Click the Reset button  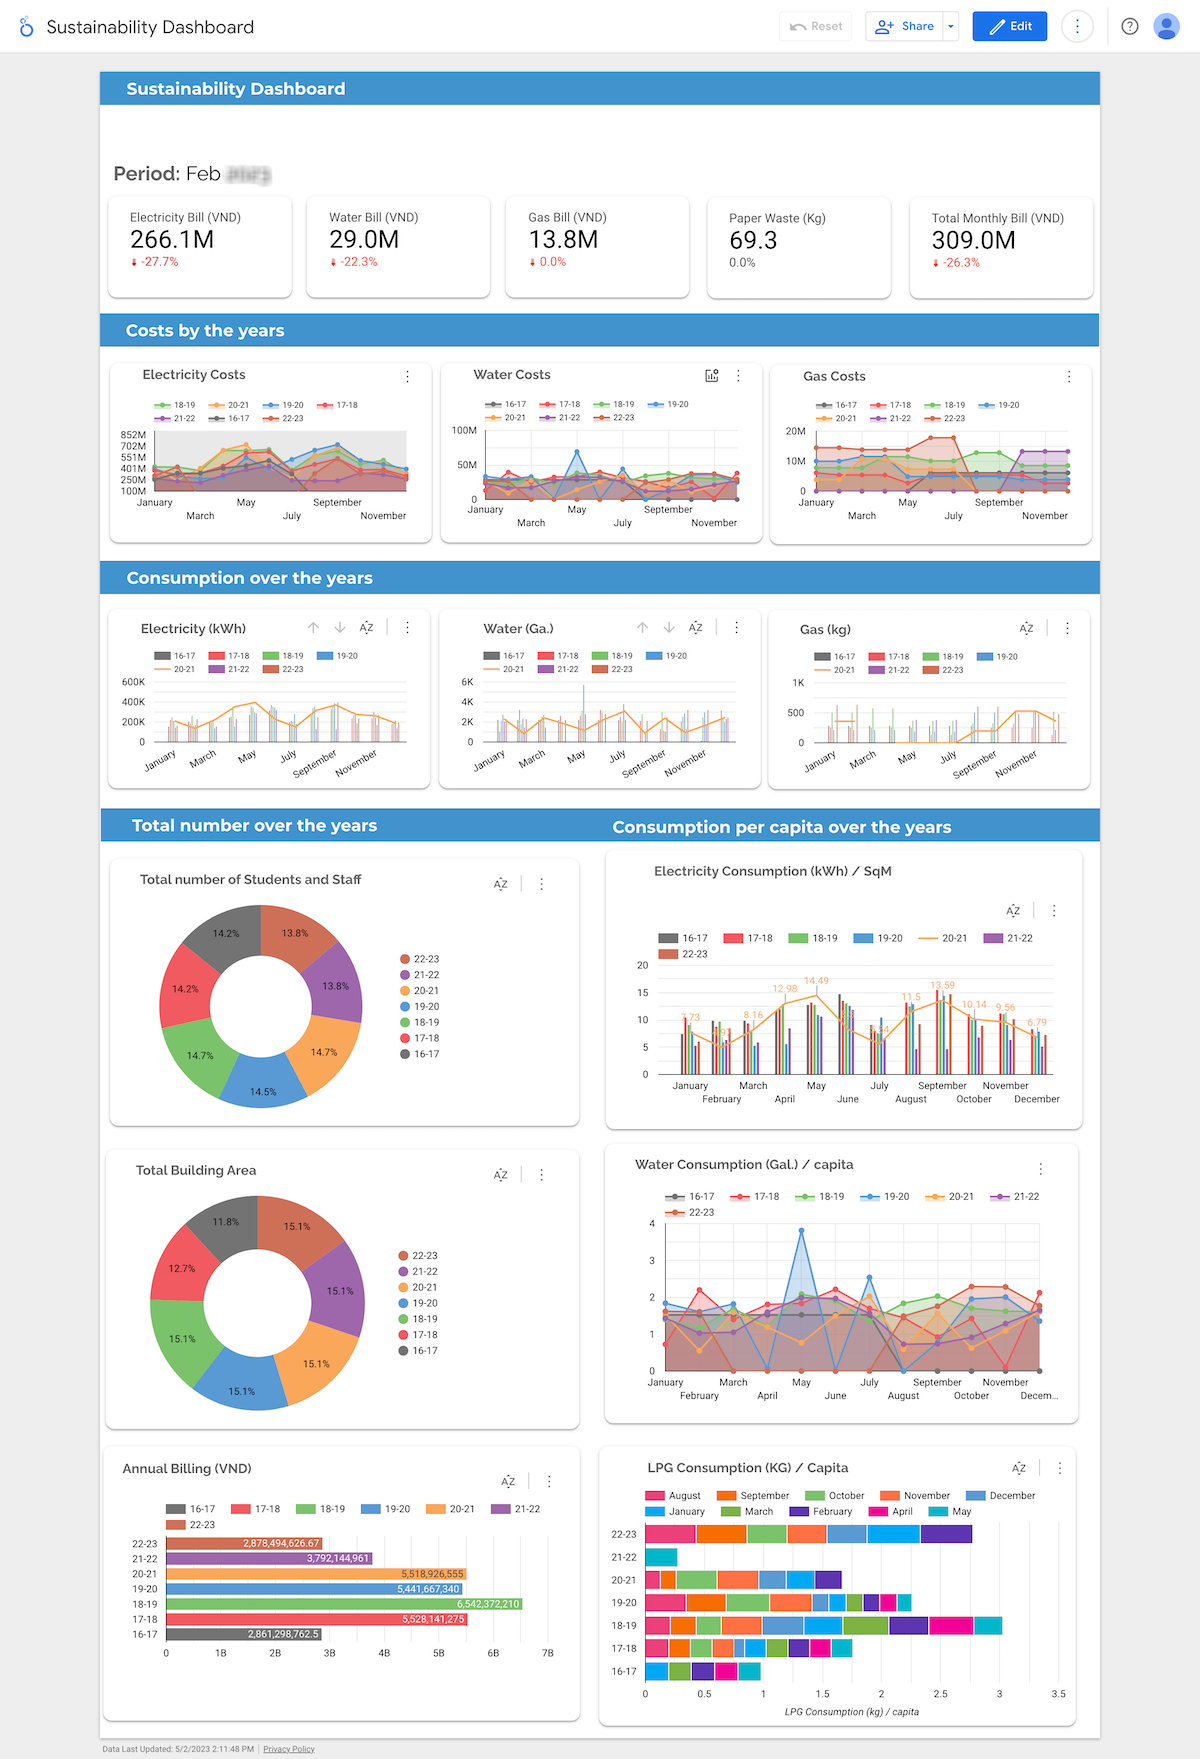pyautogui.click(x=816, y=27)
